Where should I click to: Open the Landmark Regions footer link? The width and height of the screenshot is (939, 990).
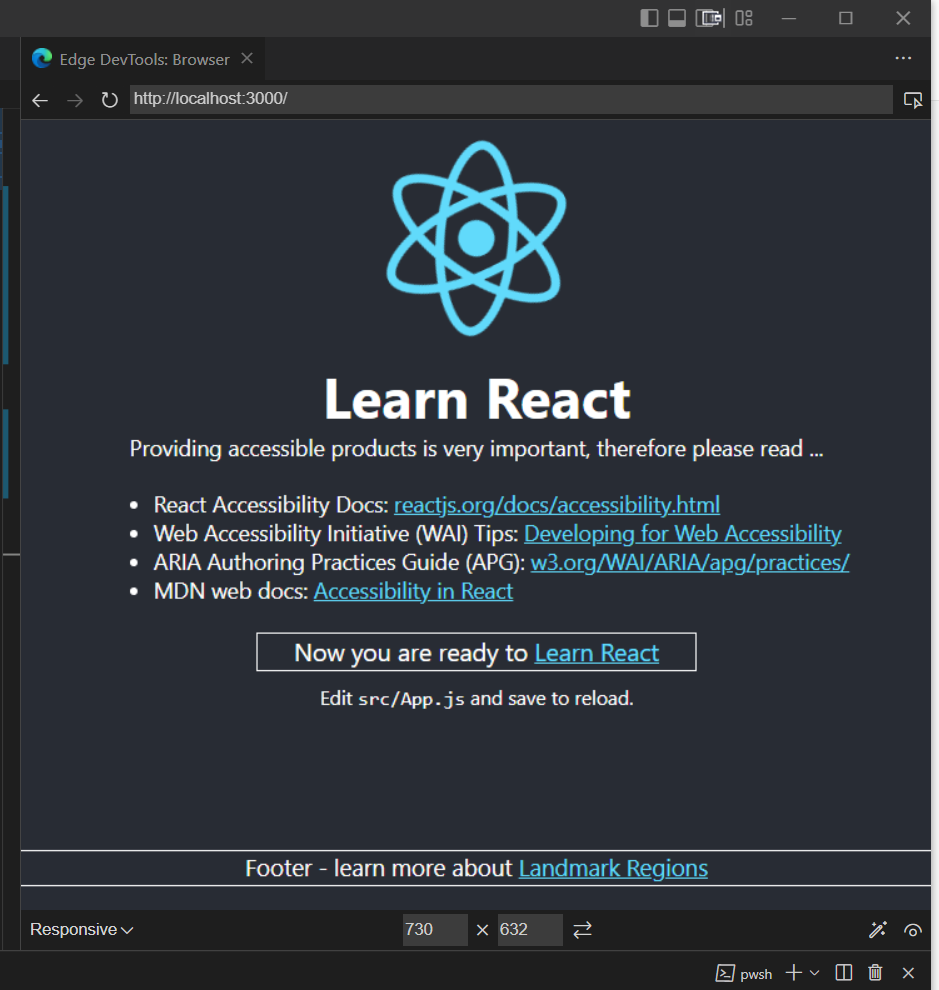coord(613,868)
